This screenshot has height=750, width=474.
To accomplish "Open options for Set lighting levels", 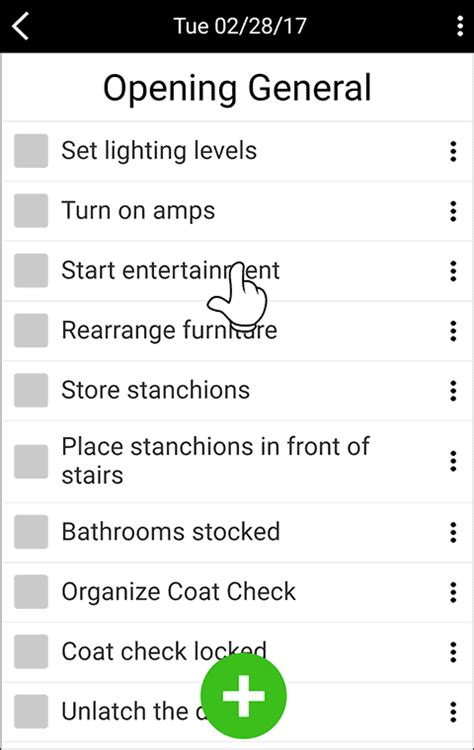I will (453, 152).
